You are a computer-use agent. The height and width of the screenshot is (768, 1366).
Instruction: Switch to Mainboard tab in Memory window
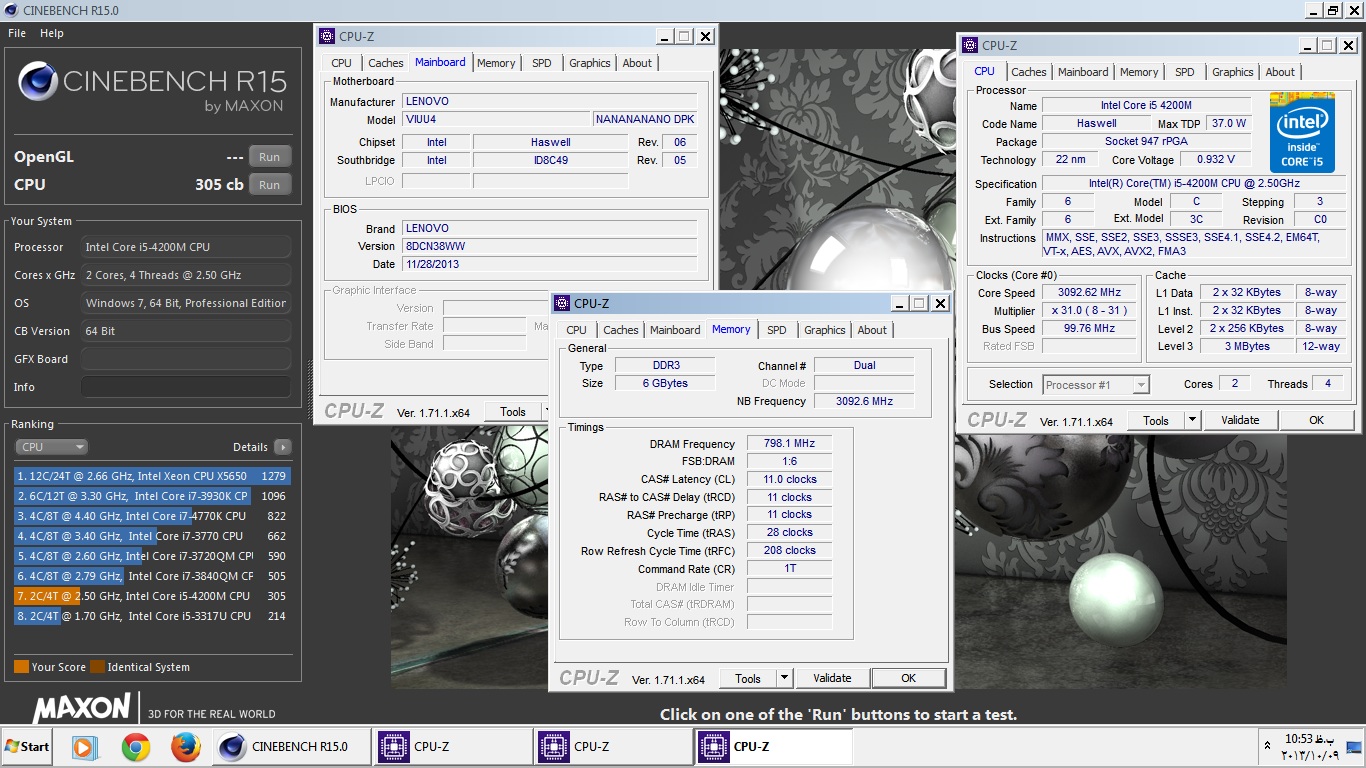point(675,330)
